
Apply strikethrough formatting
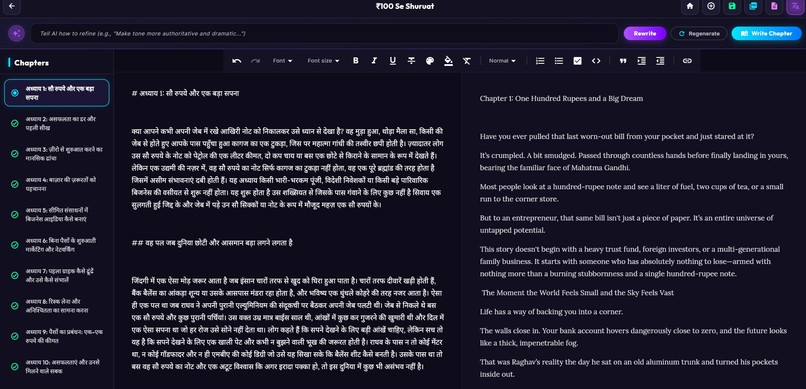point(411,61)
